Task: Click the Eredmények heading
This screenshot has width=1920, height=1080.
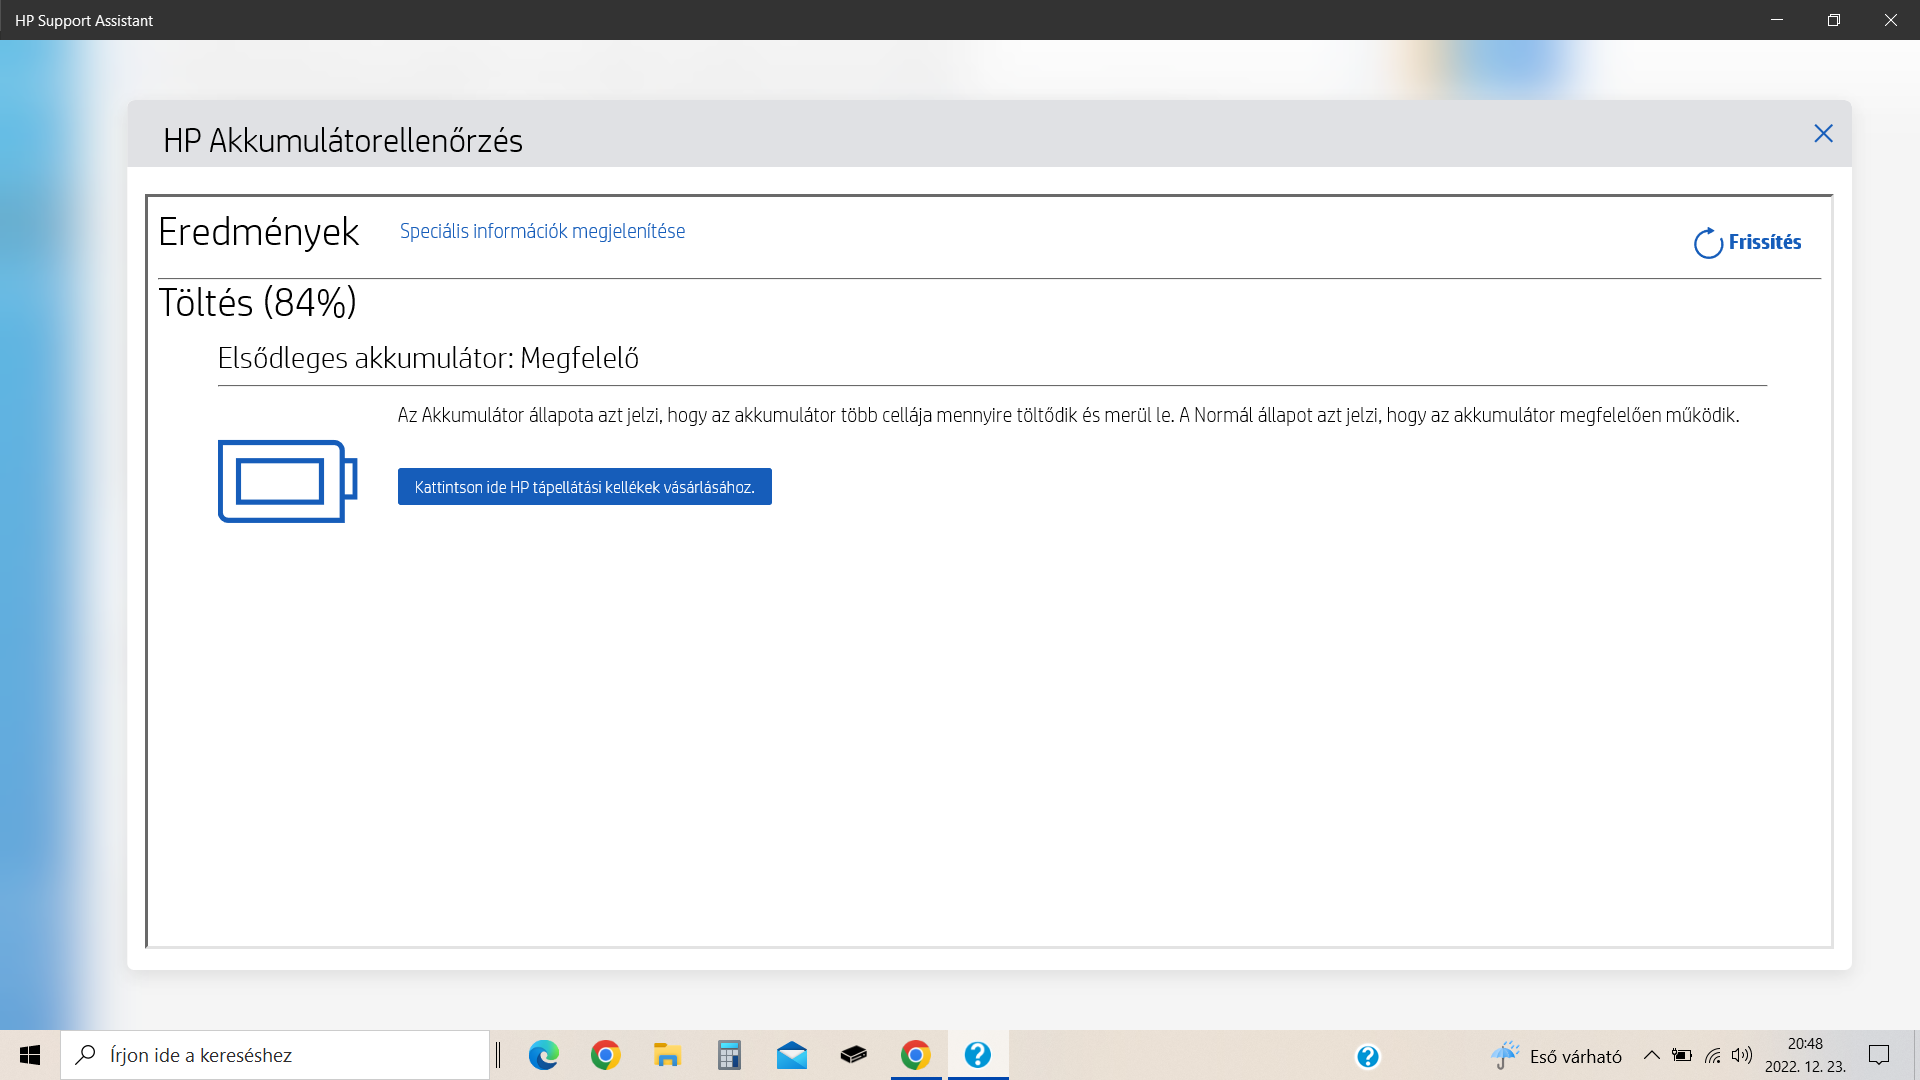Action: (x=258, y=232)
